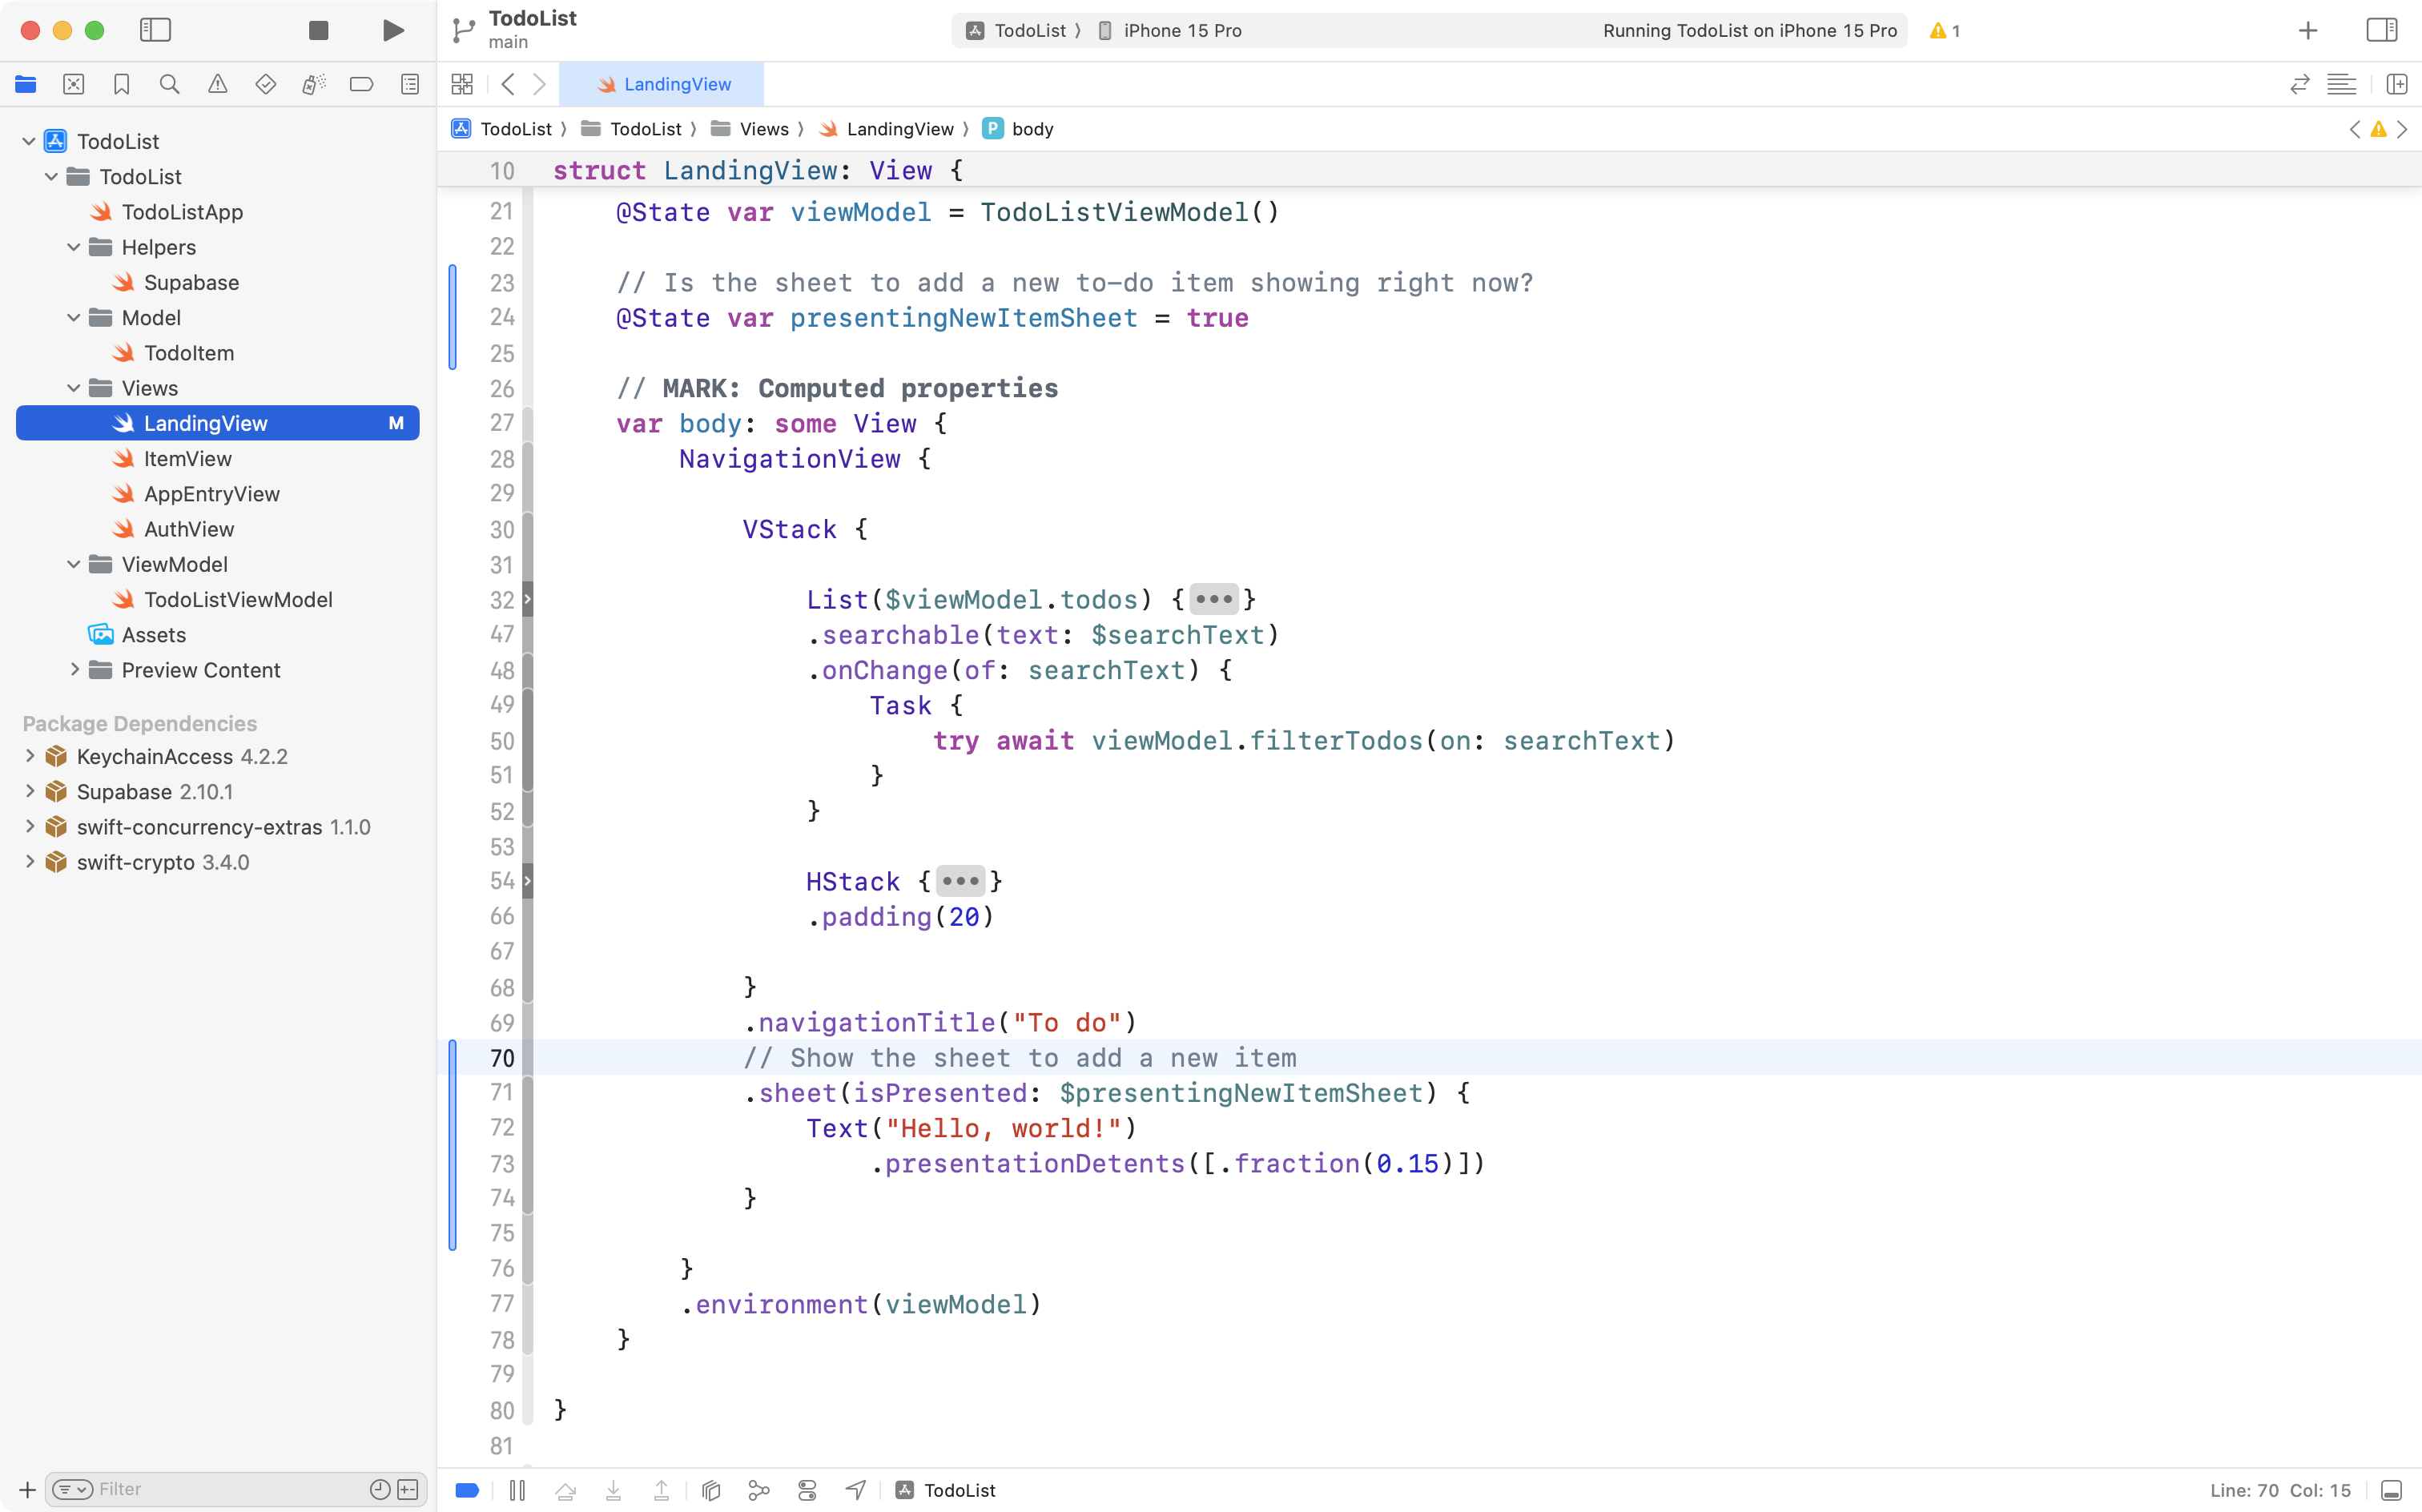The height and width of the screenshot is (1512, 2422).
Task: Open the Test navigator
Action: 266,84
